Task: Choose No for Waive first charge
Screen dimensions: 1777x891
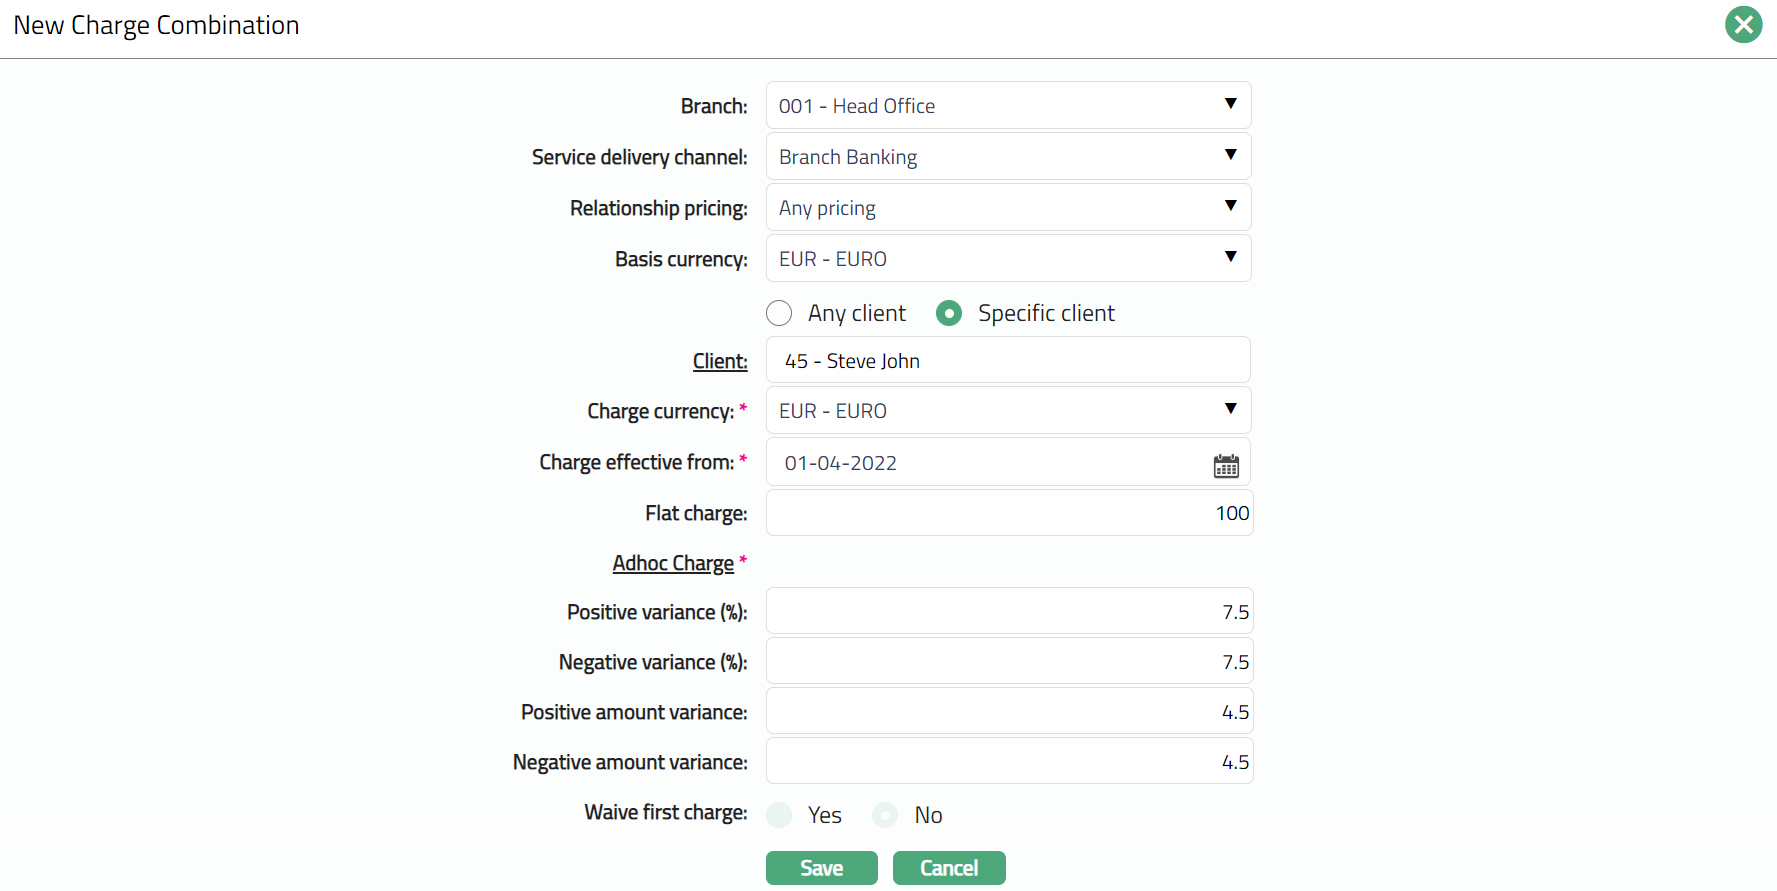Action: pos(885,815)
